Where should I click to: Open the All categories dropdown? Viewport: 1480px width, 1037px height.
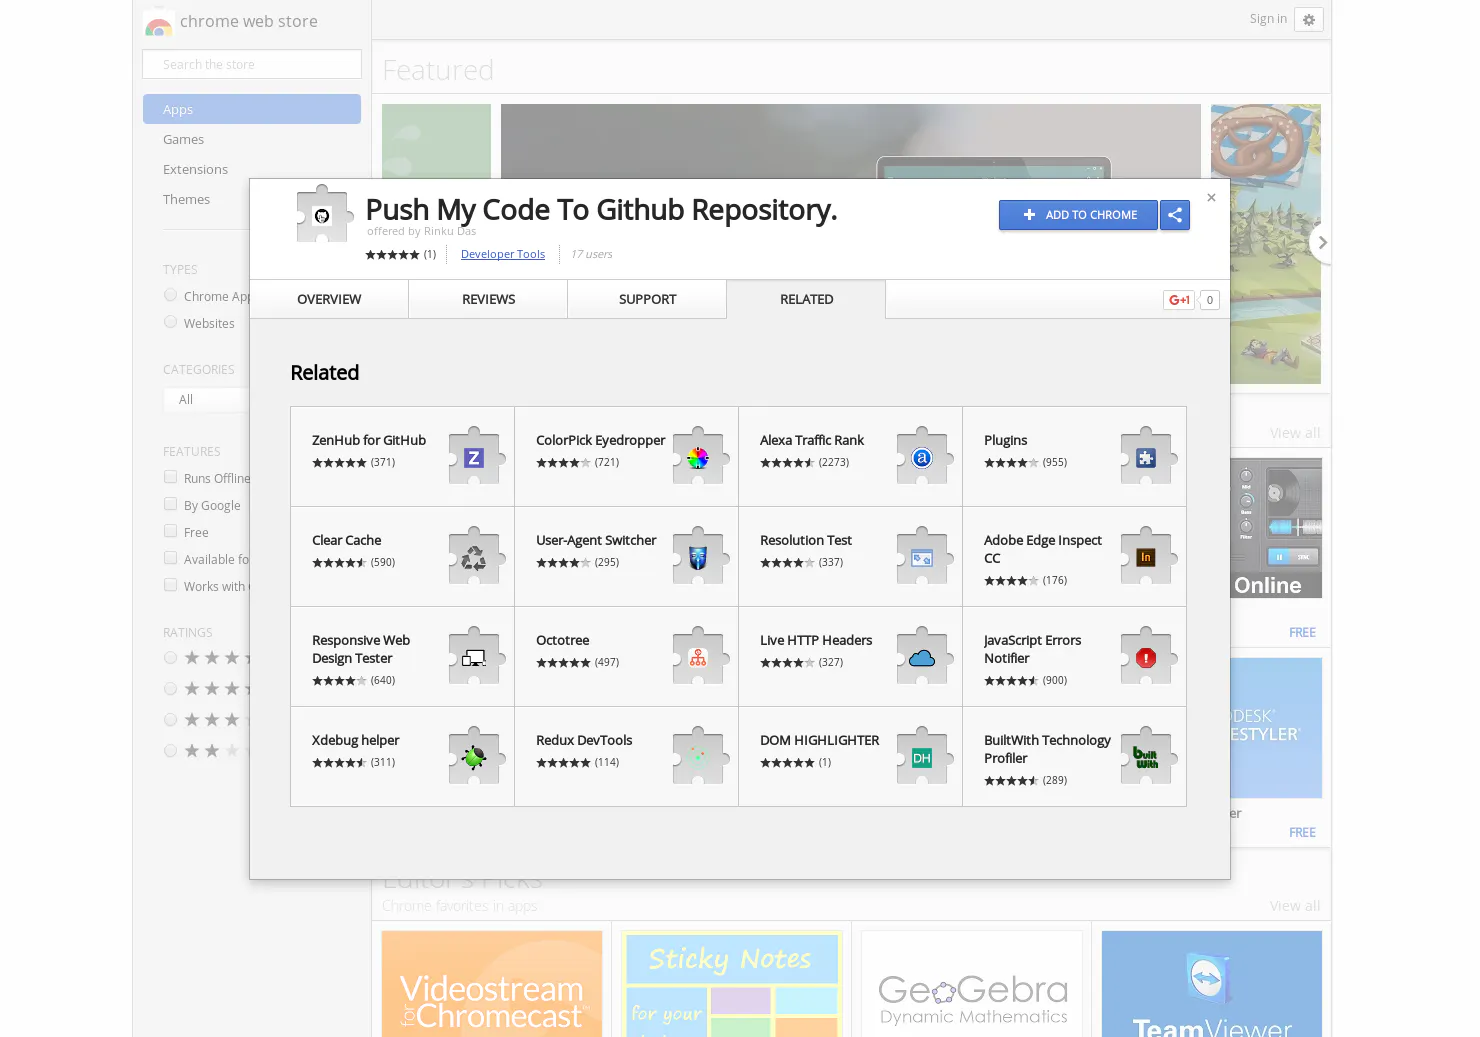(206, 400)
